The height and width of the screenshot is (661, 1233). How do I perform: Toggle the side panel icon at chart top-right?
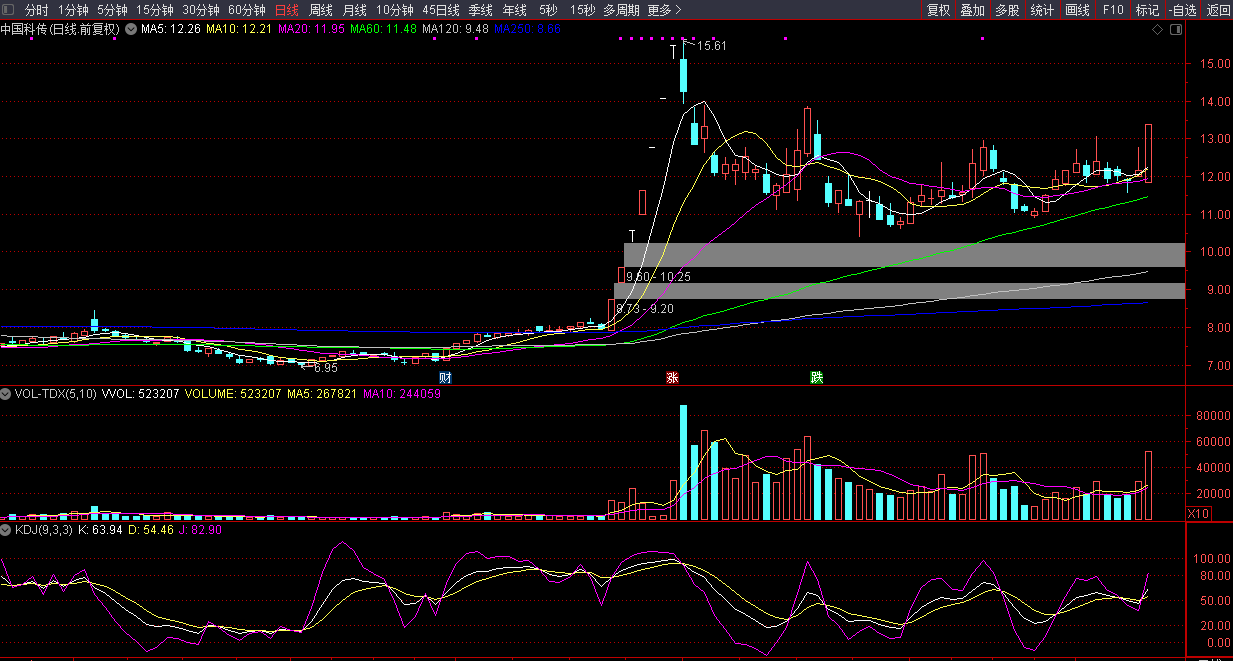coord(1176,30)
